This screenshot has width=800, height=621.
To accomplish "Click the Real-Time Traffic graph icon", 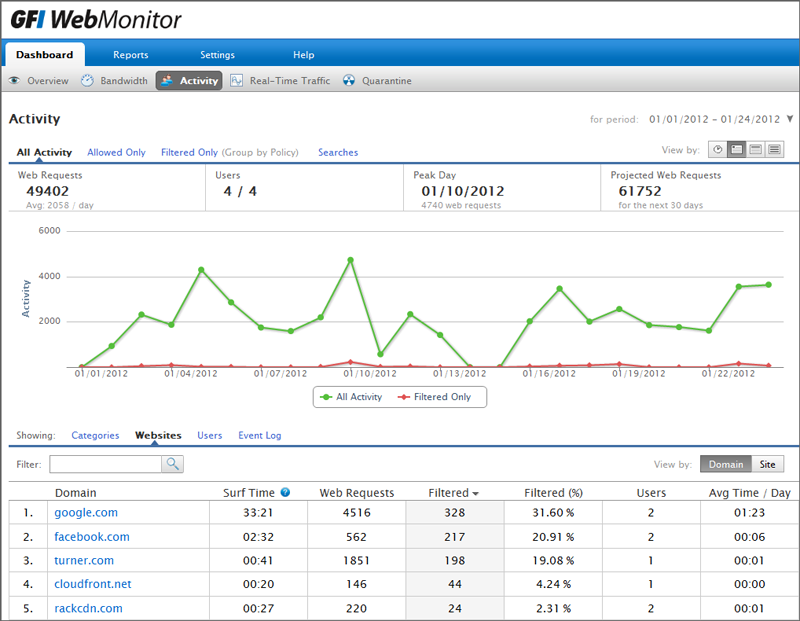I will click(x=236, y=81).
